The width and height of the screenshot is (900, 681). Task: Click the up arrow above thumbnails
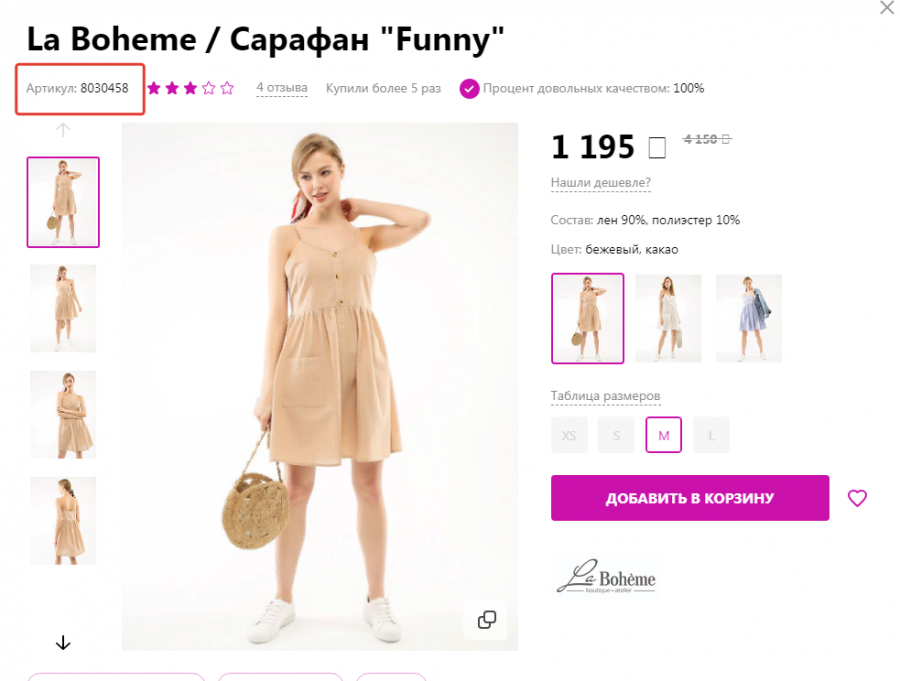[63, 130]
